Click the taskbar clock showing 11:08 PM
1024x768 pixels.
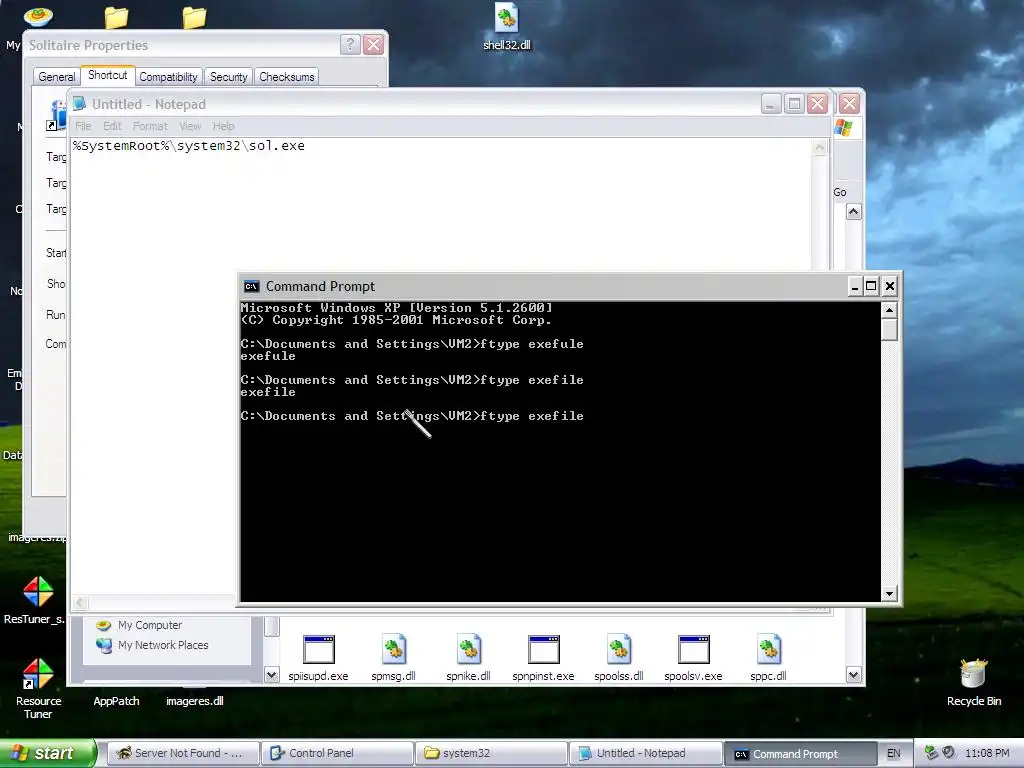[987, 754]
